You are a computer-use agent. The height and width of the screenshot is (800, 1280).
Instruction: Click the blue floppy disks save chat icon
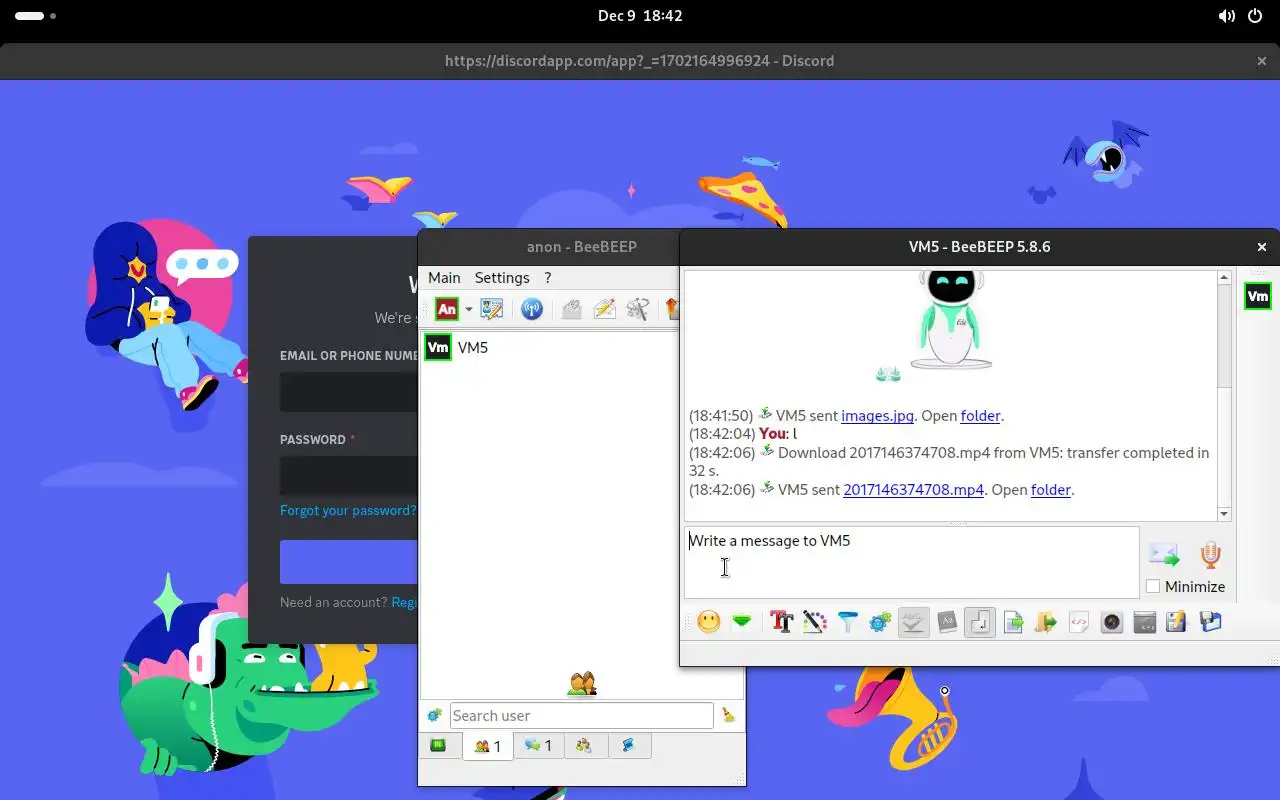(1210, 622)
